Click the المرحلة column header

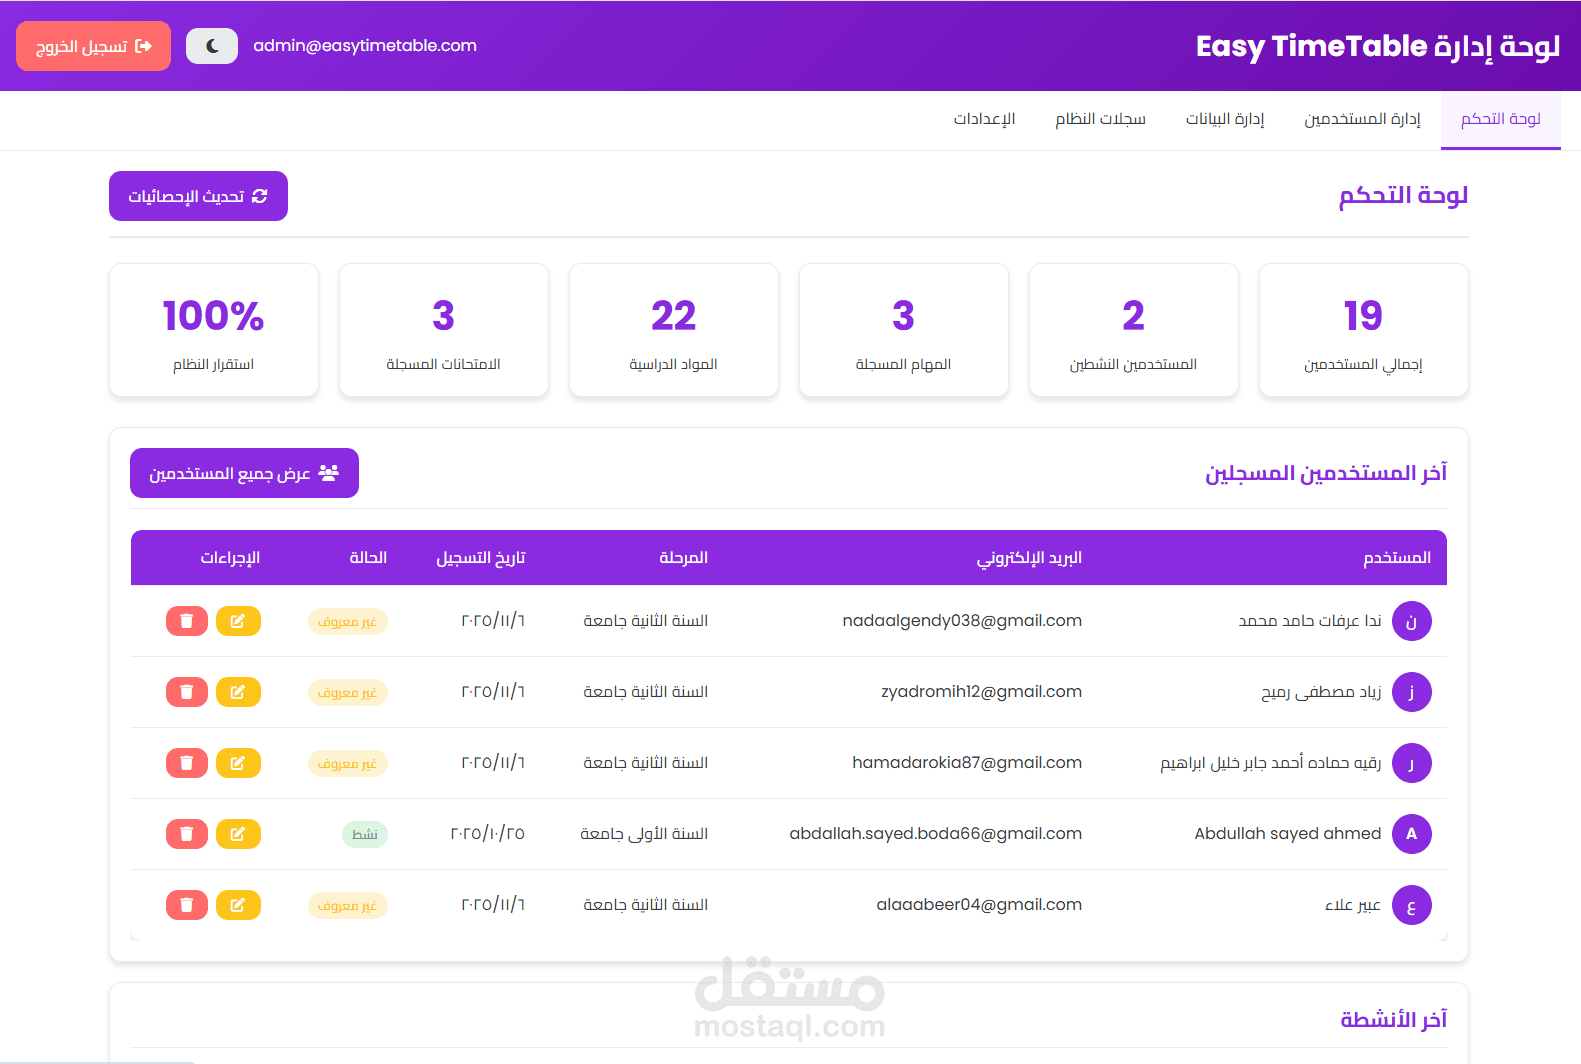[x=683, y=558]
